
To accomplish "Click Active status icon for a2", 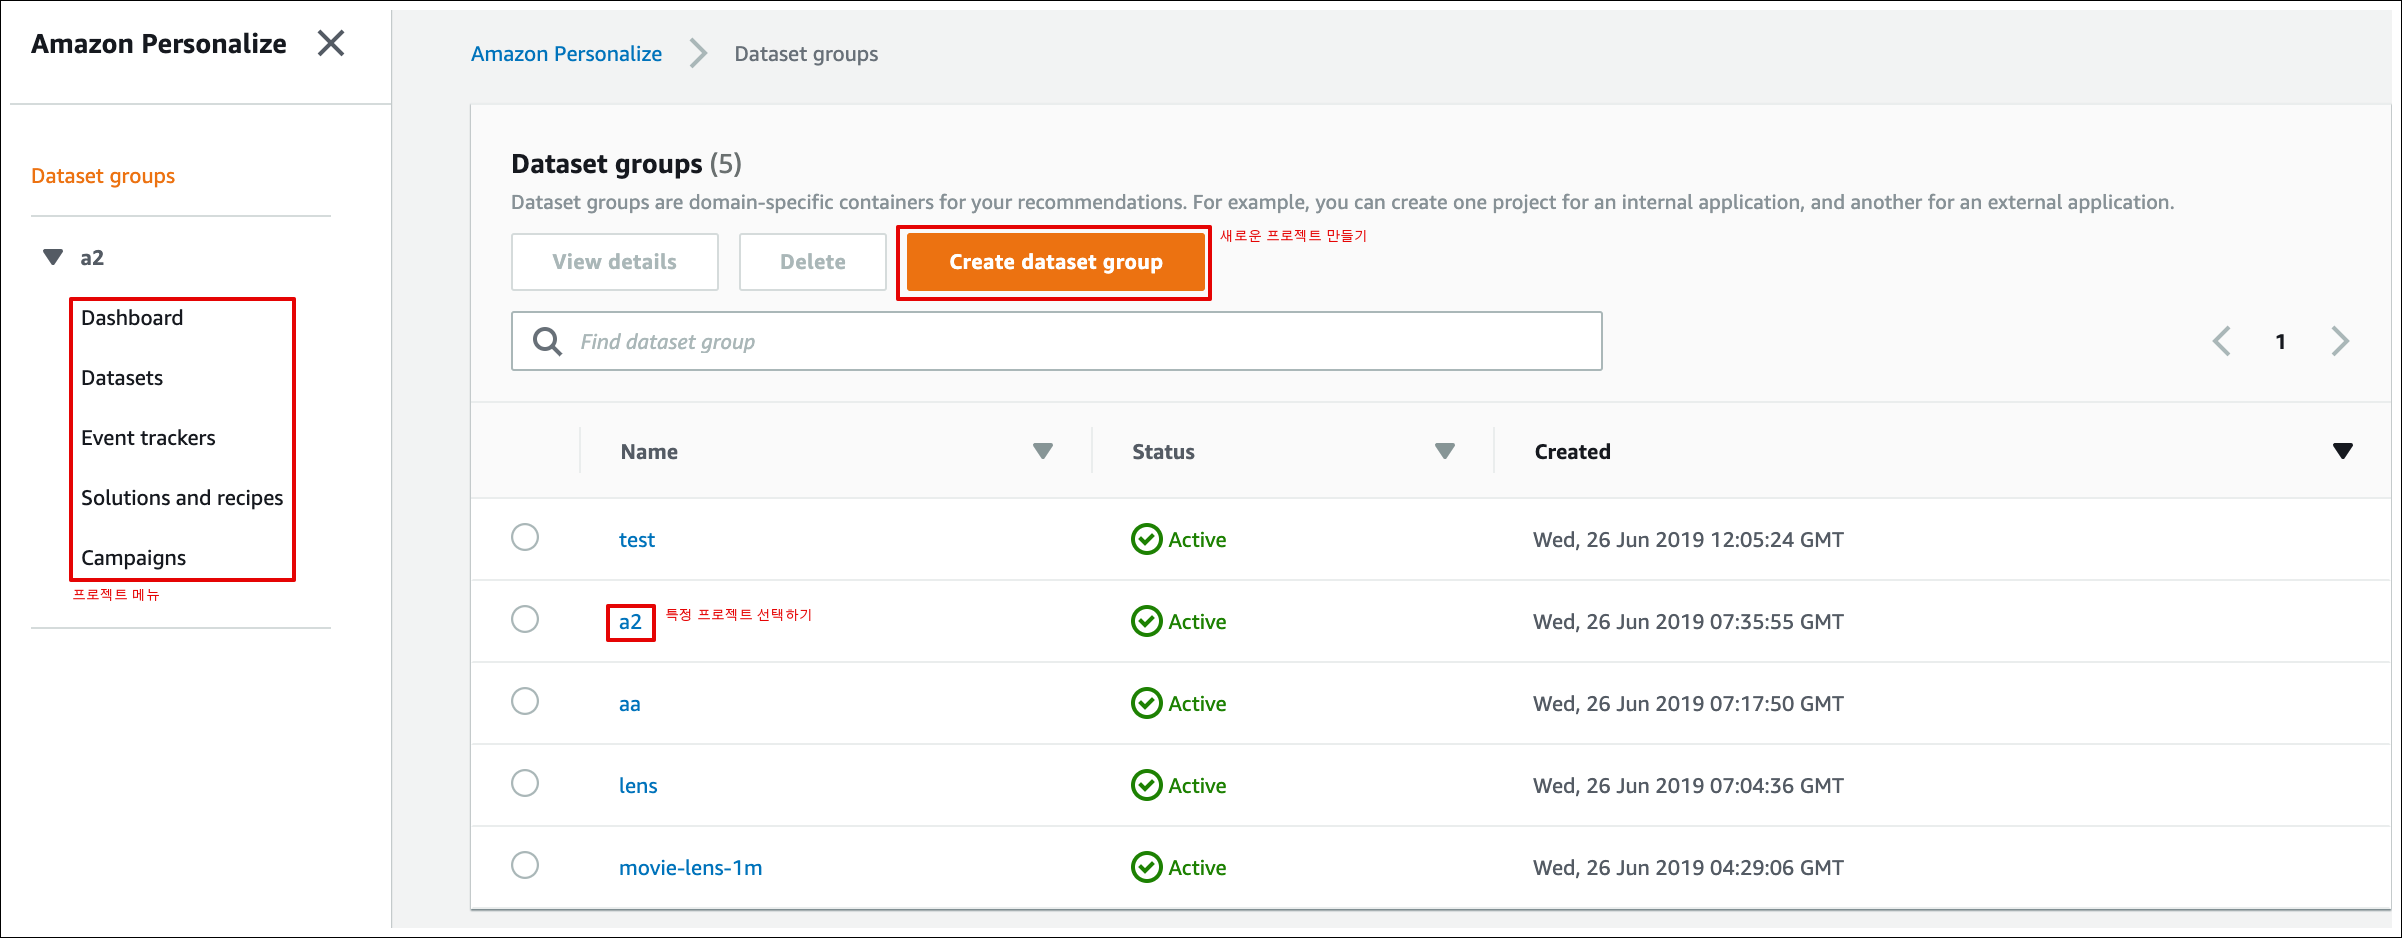I will (x=1146, y=621).
